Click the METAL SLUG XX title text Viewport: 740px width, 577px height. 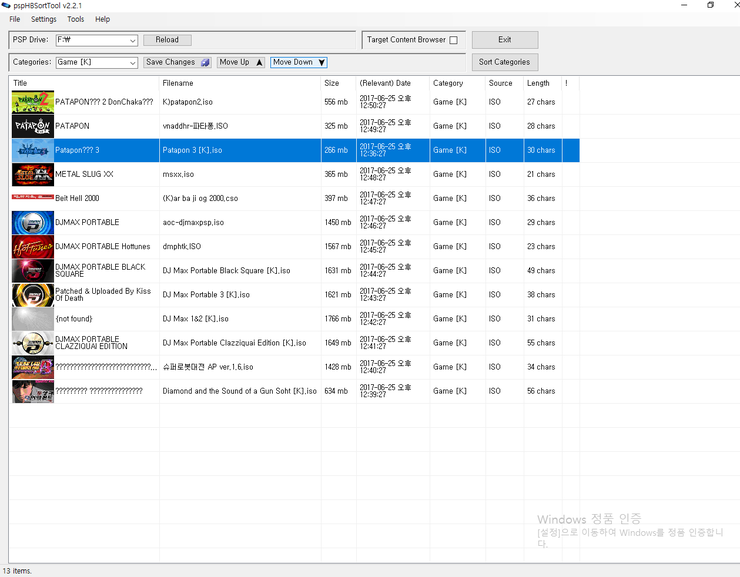(84, 174)
